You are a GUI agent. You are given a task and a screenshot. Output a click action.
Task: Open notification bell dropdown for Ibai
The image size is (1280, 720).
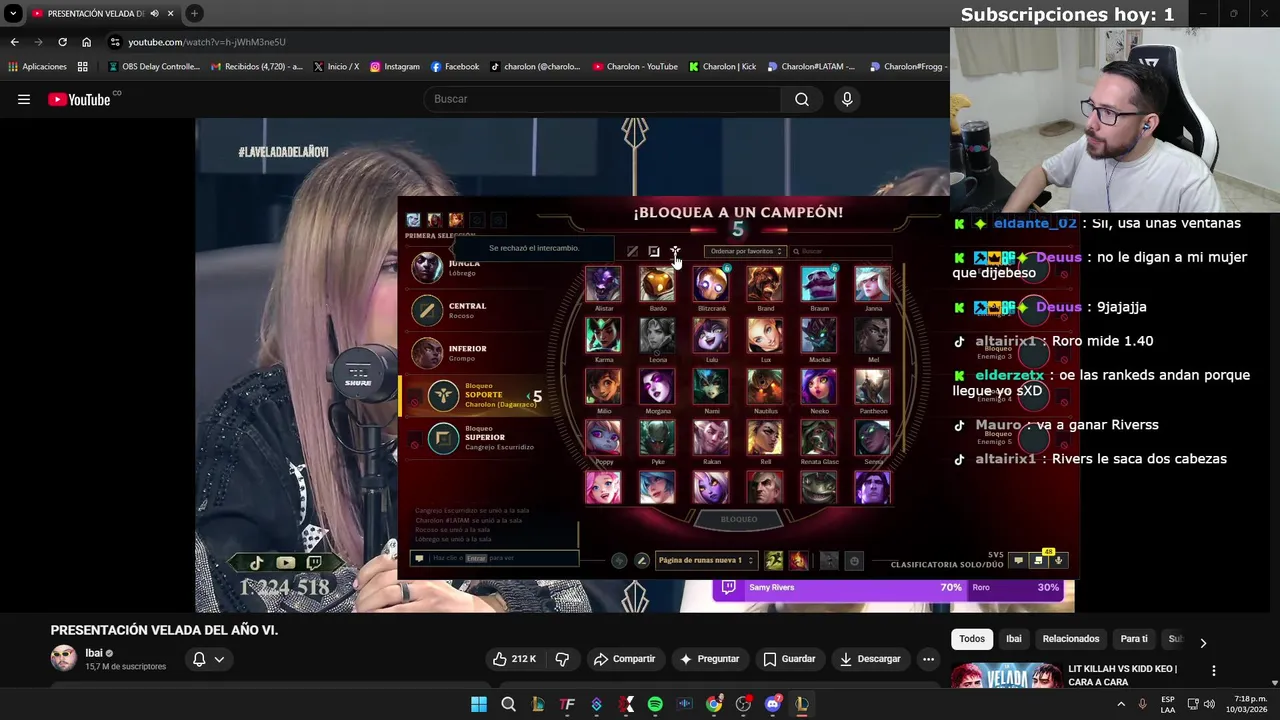(208, 659)
